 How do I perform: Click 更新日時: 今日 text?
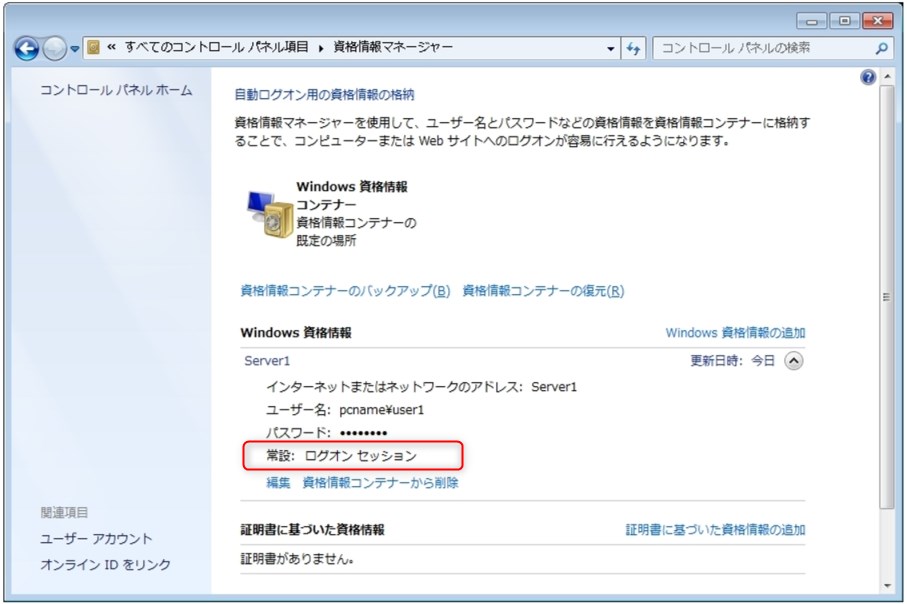click(732, 361)
